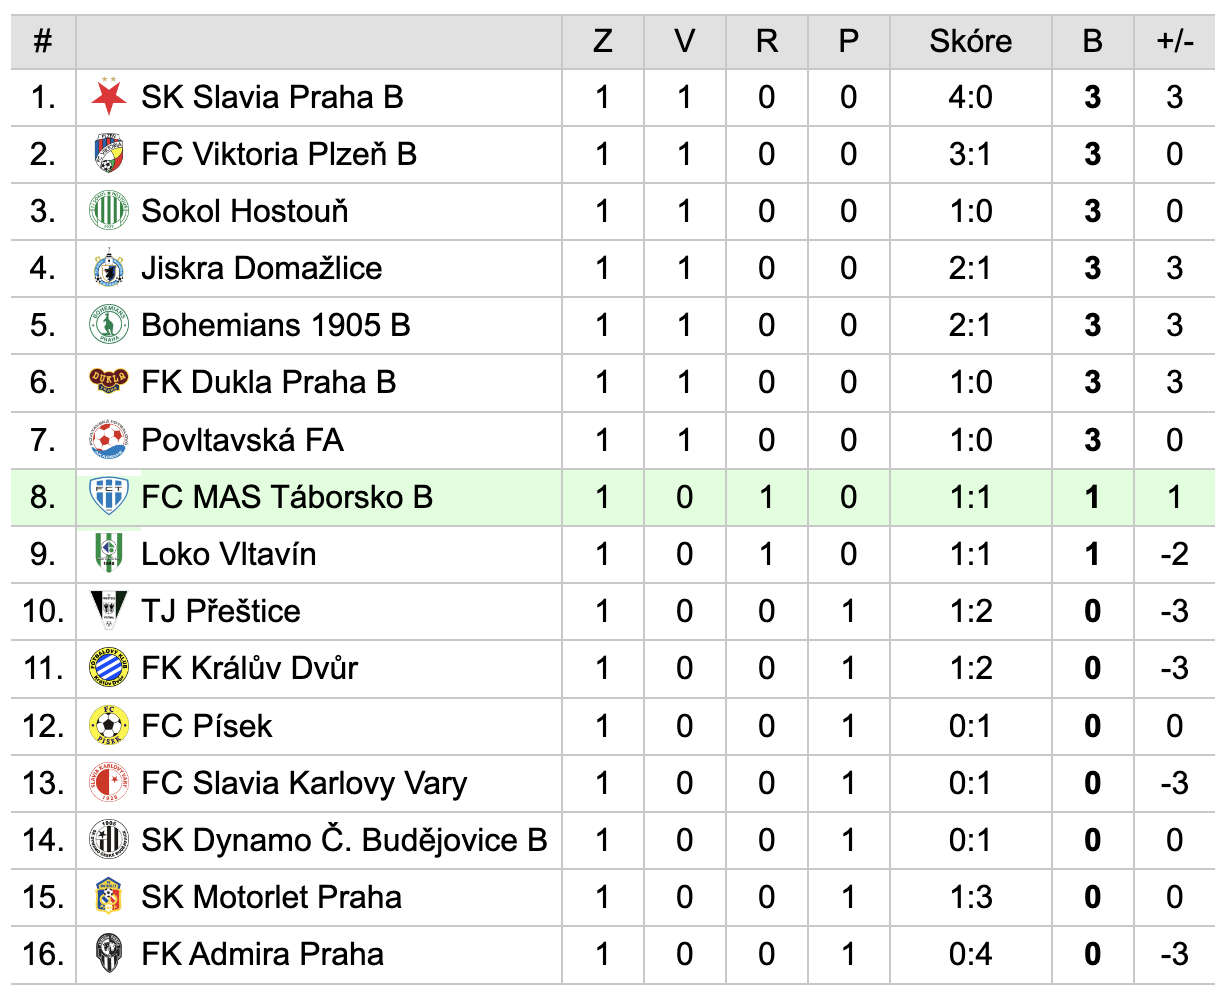Click the FC MAS Táborsko B shield crest
The width and height of the screenshot is (1232, 996).
pos(109,497)
